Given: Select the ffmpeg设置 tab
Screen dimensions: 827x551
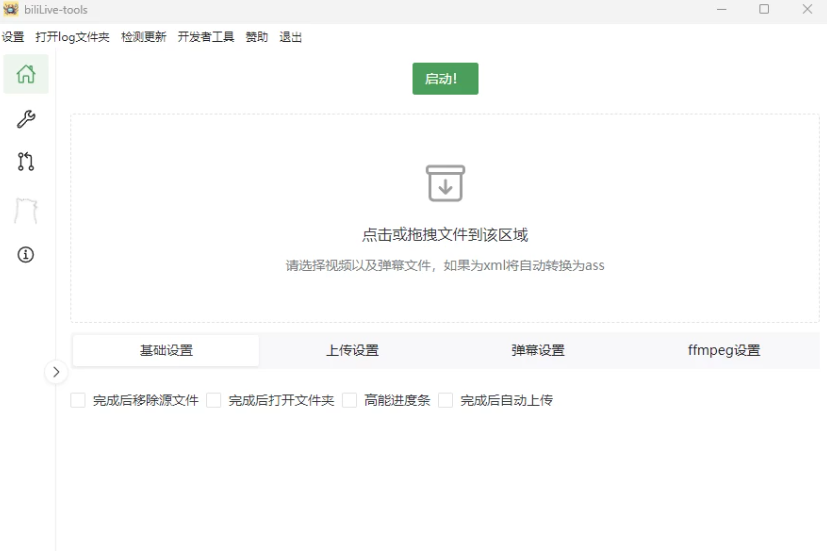Looking at the screenshot, I should tap(724, 350).
